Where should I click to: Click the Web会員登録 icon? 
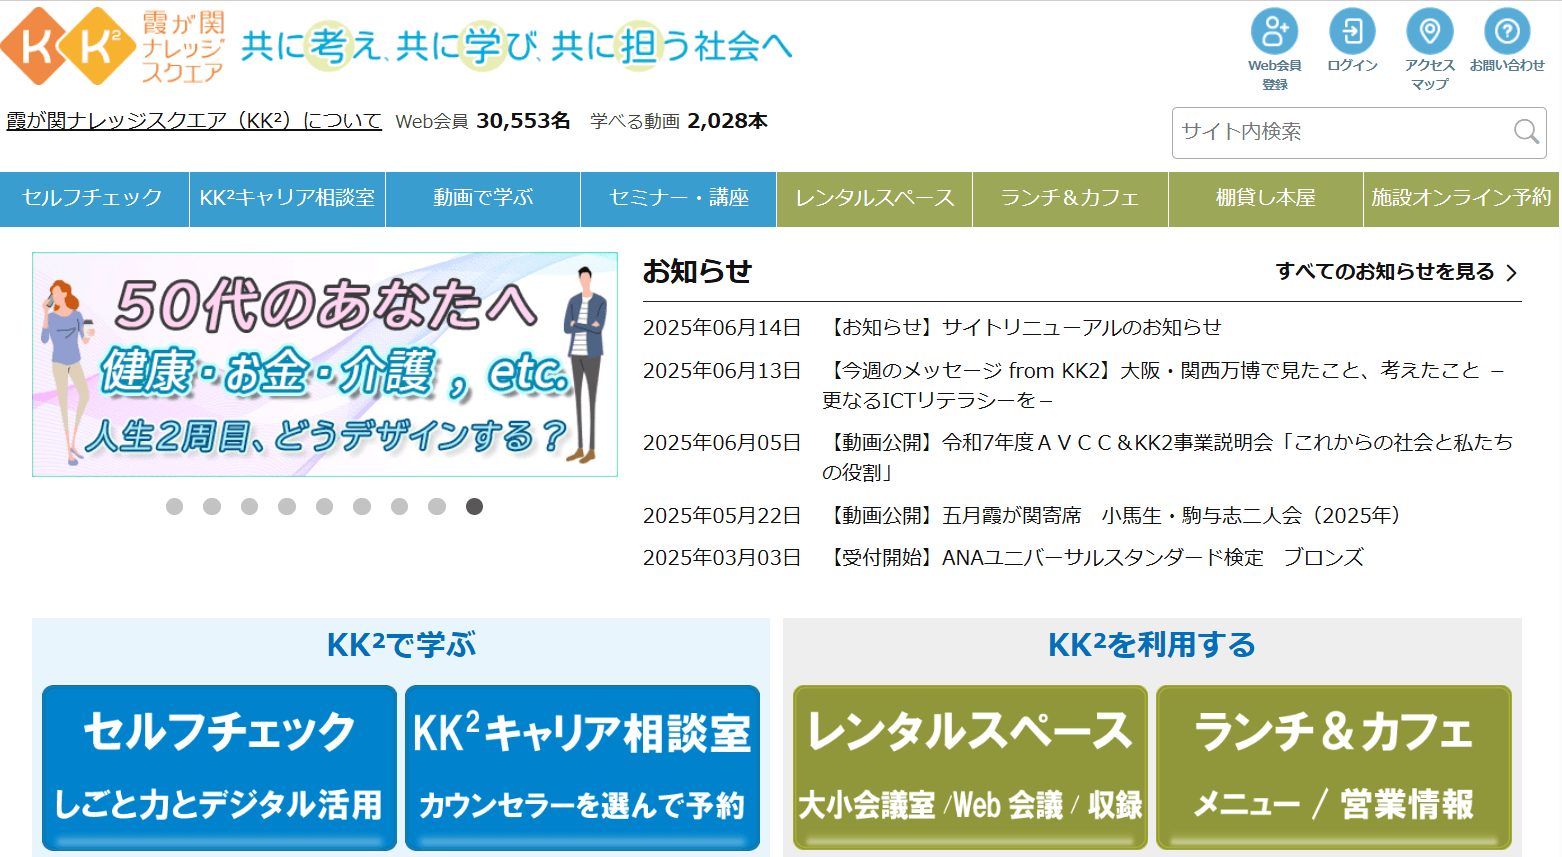pyautogui.click(x=1274, y=32)
